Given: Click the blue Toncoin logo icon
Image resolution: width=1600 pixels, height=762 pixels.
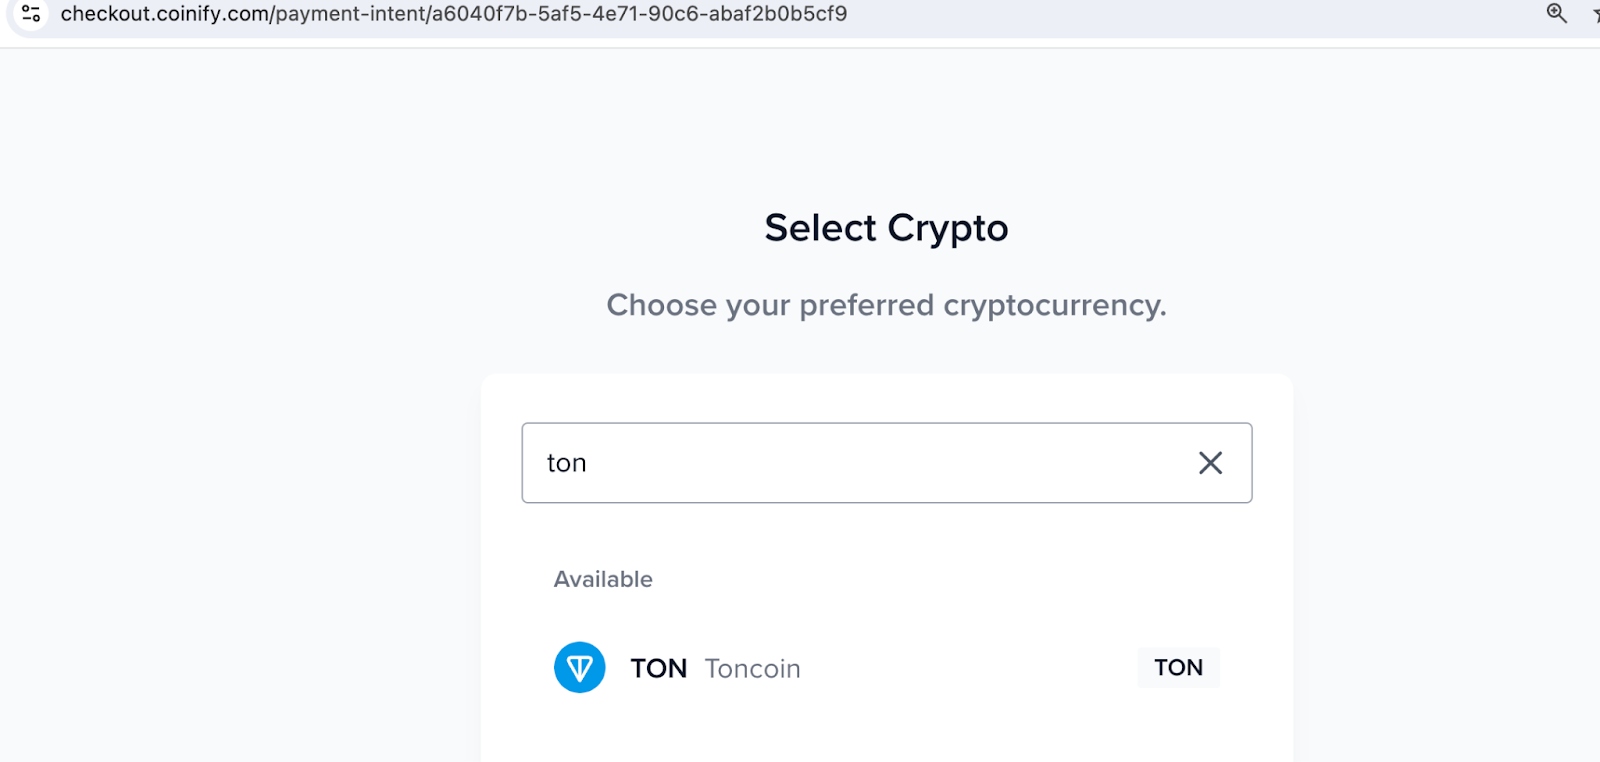Looking at the screenshot, I should (580, 668).
